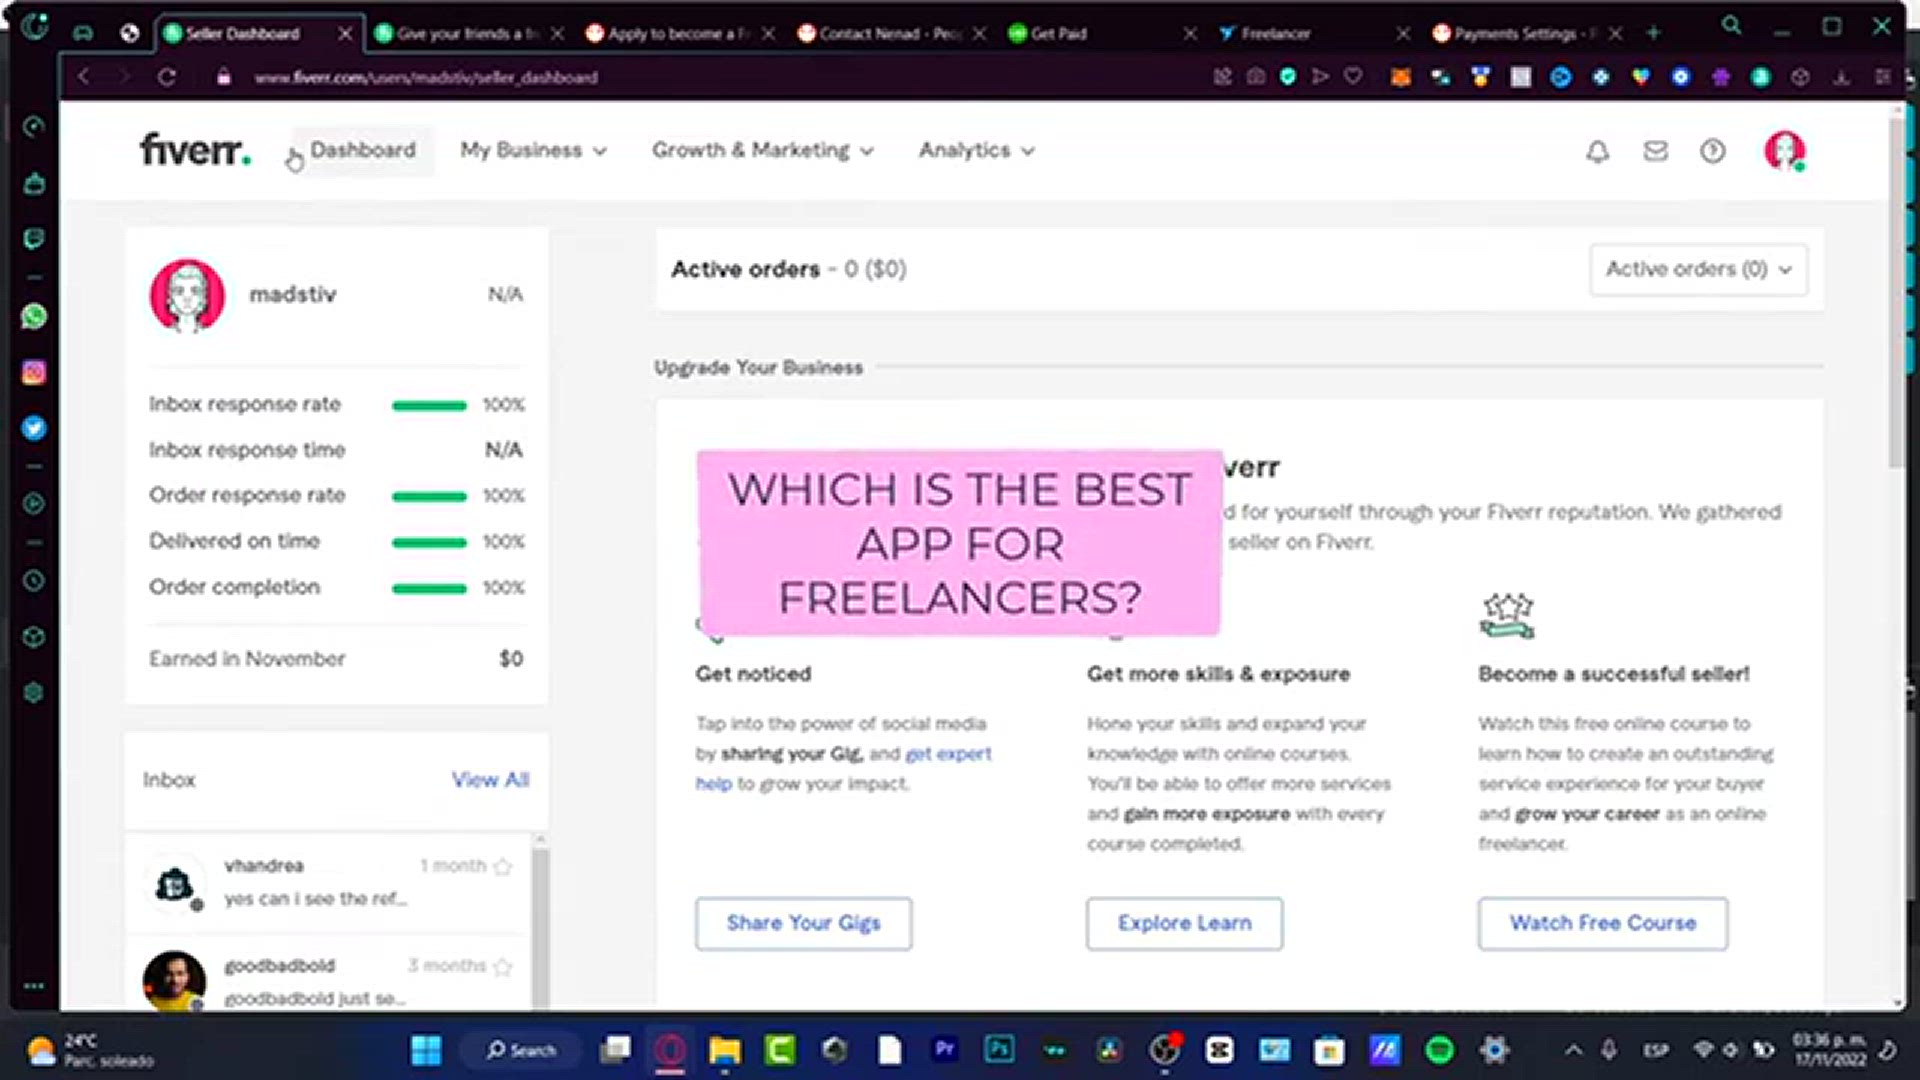The width and height of the screenshot is (1920, 1080).
Task: Click the Share Your Gigs button
Action: tap(803, 923)
